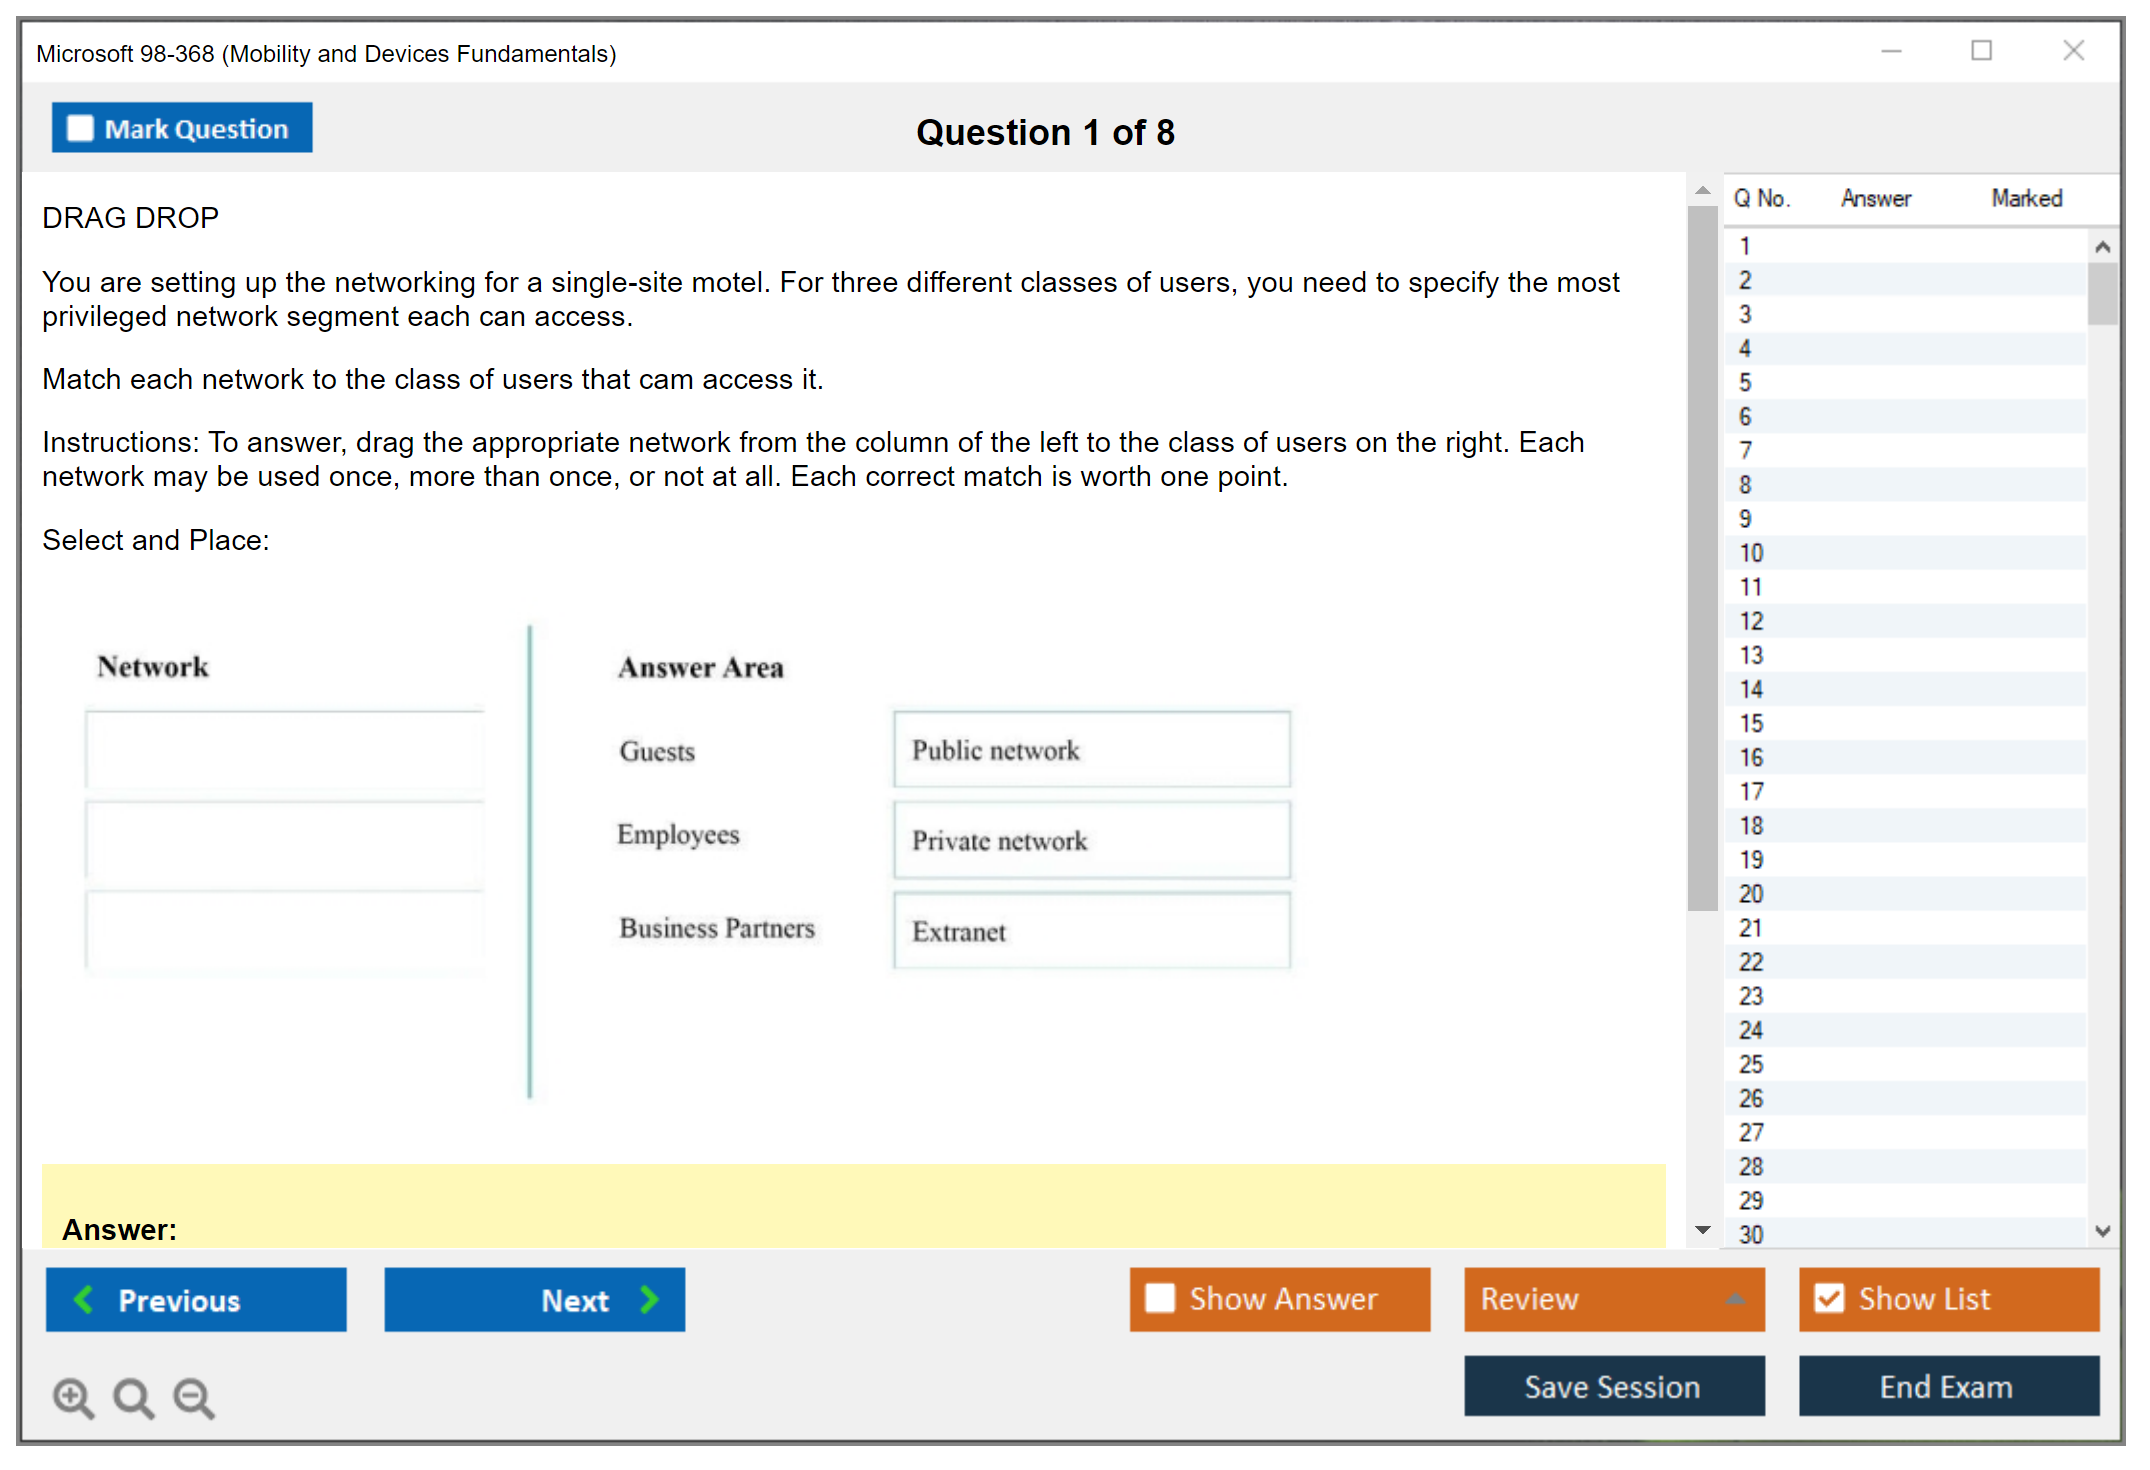Click the zoom in magnifier icon
The height and width of the screenshot is (1470, 2150).
click(x=73, y=1397)
